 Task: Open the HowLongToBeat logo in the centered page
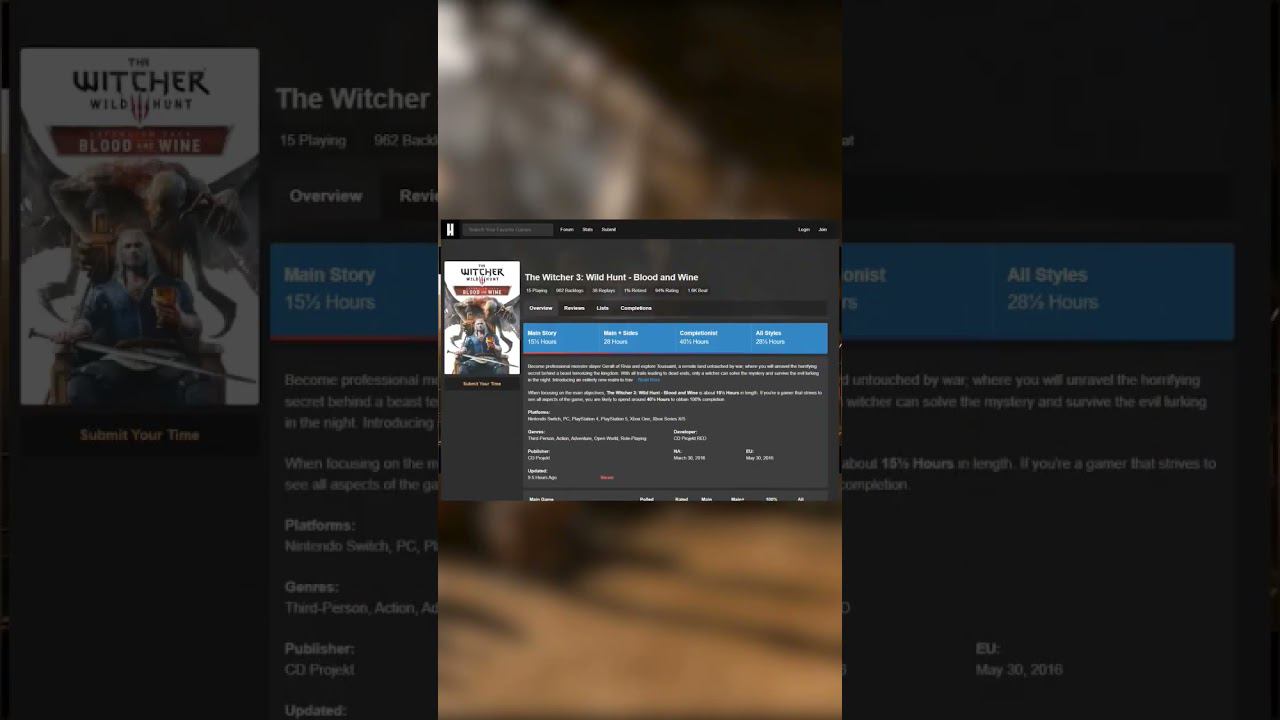pyautogui.click(x=450, y=230)
